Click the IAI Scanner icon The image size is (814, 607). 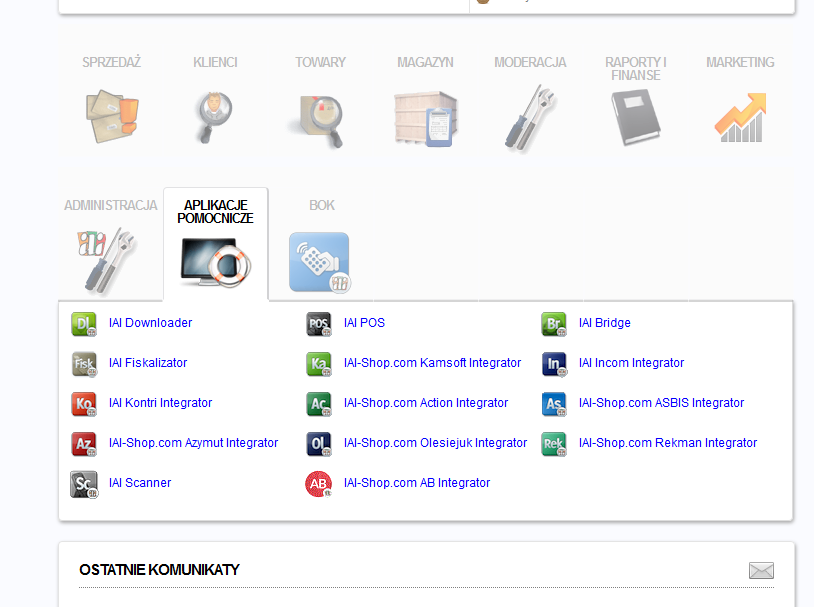84,484
